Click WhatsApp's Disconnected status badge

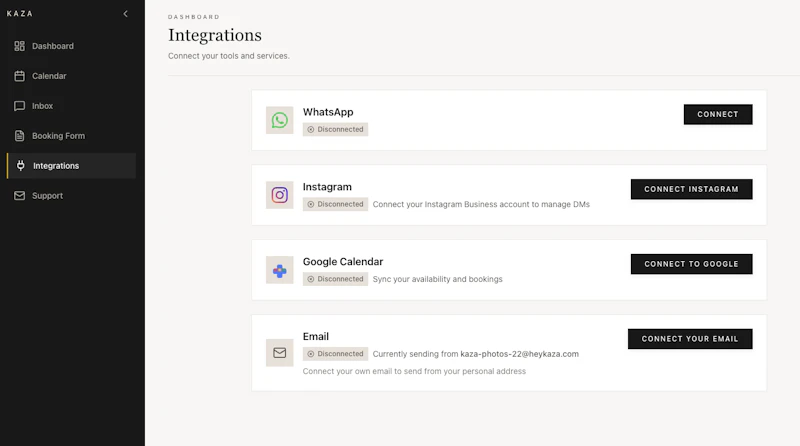[x=335, y=129]
